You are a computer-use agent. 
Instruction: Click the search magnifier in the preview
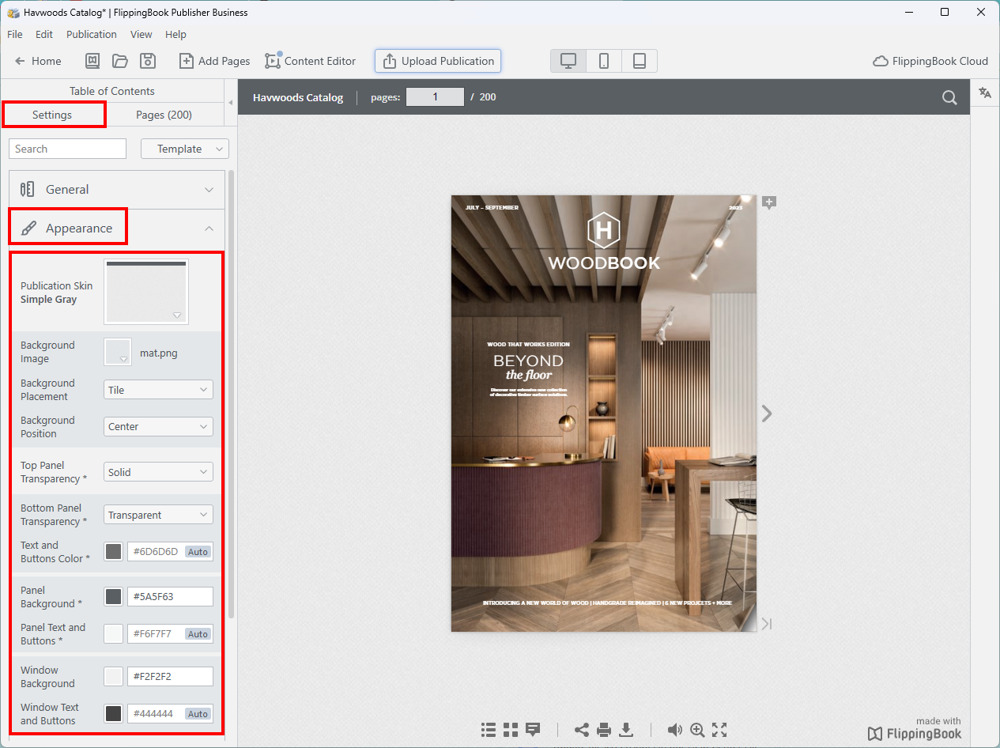point(949,98)
